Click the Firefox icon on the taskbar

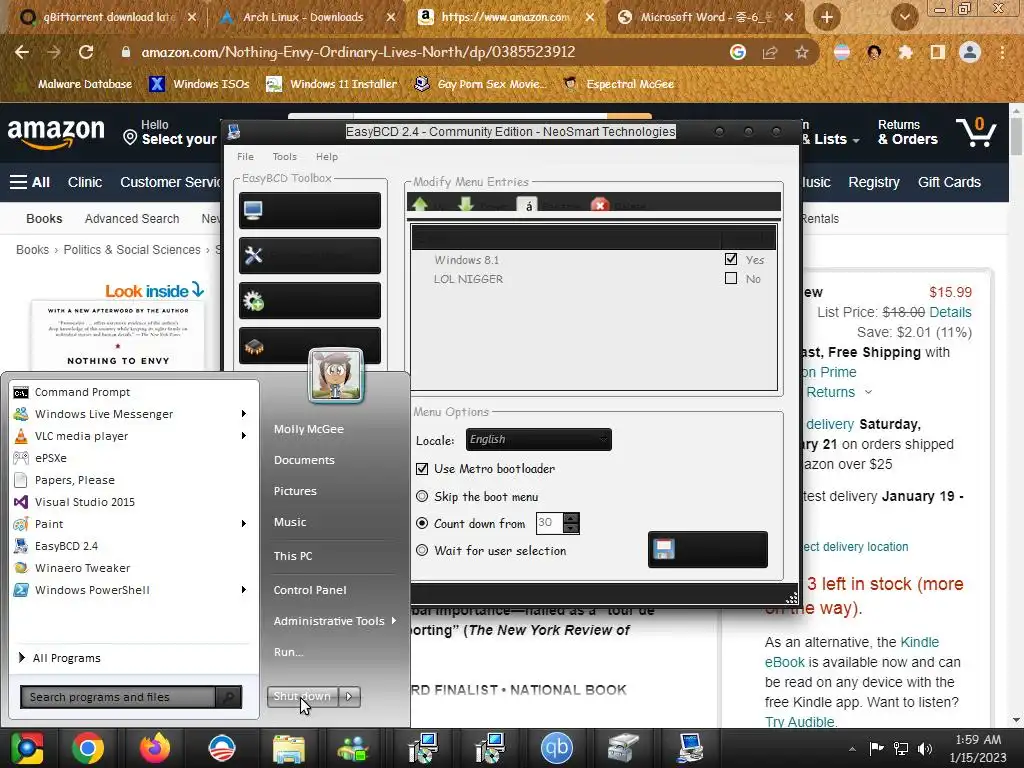(155, 748)
